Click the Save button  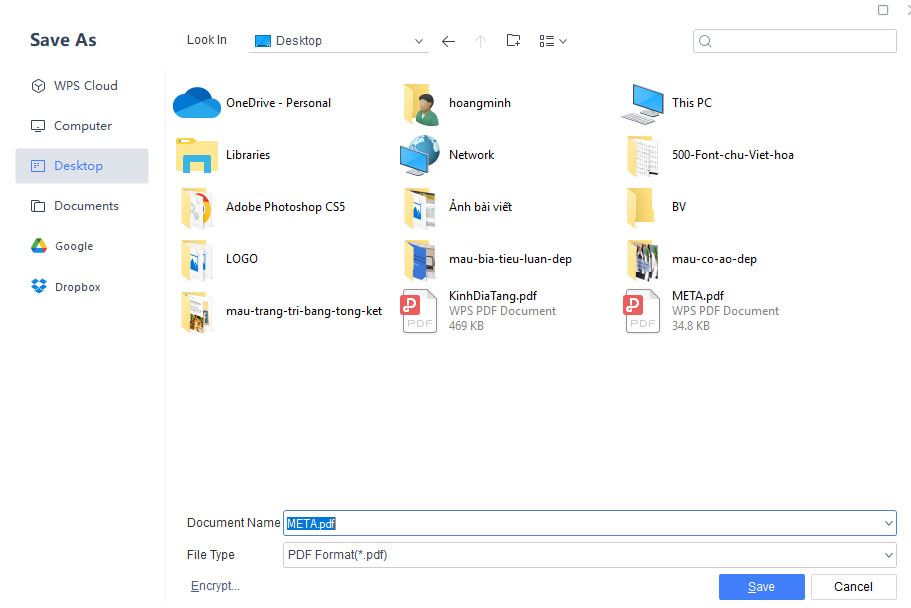pos(761,587)
